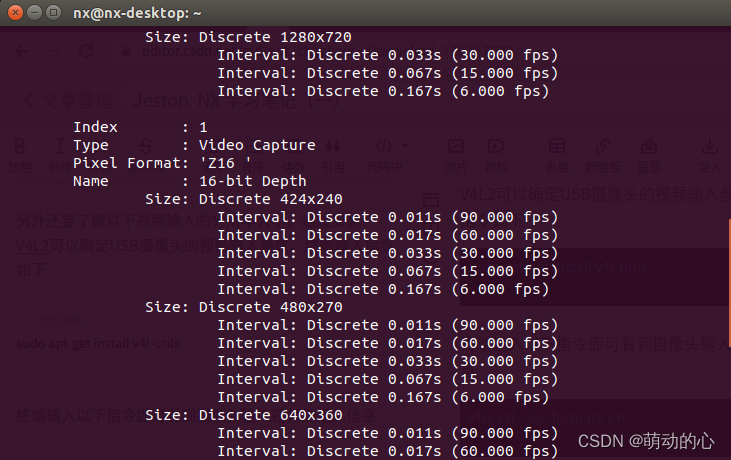Click the 'Size: Discrete 640x360' line
This screenshot has height=460, width=731.
click(x=244, y=415)
